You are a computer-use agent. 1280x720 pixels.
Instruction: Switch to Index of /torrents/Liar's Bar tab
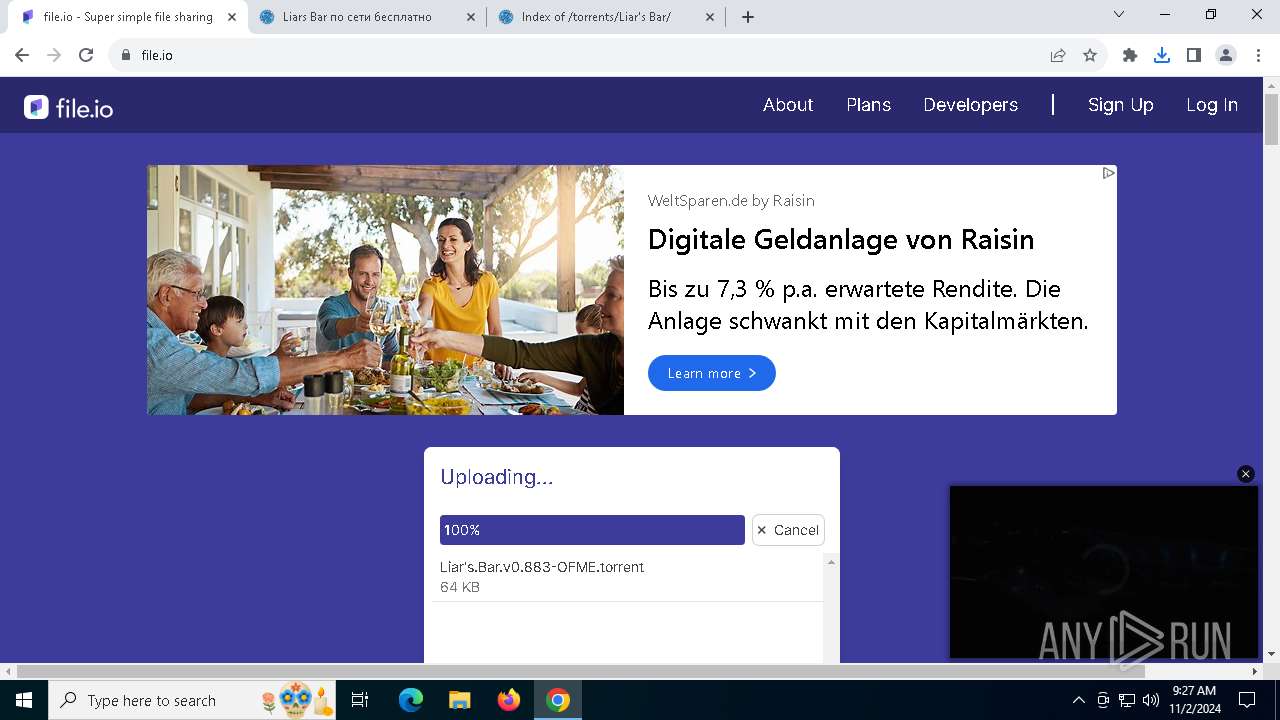click(x=606, y=17)
